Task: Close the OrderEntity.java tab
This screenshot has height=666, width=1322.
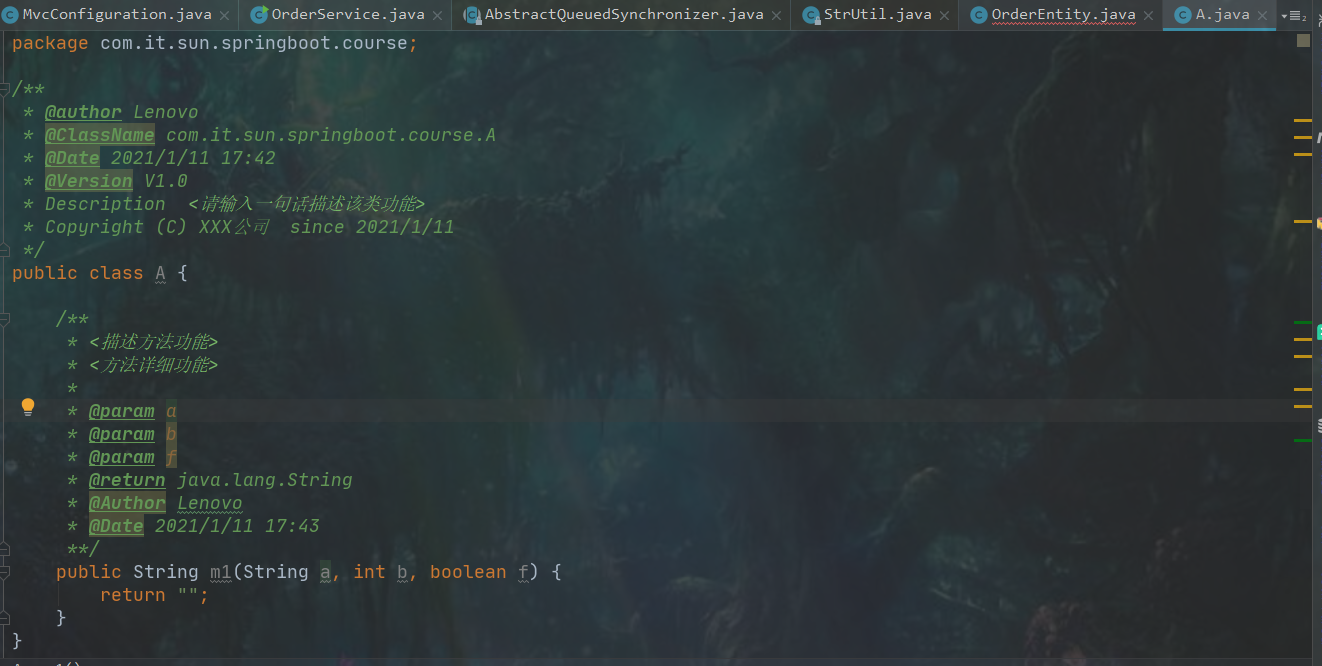Action: click(x=1148, y=15)
